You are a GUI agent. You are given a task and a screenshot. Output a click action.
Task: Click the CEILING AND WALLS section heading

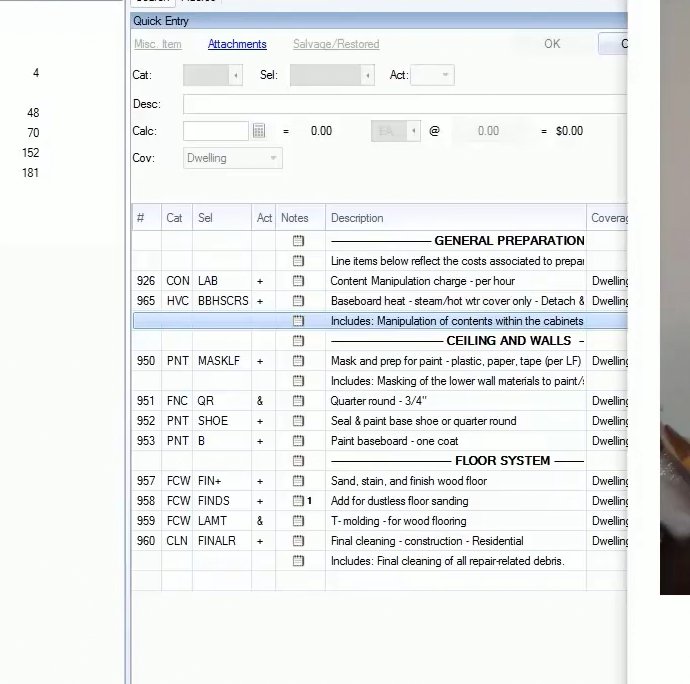pyautogui.click(x=509, y=341)
